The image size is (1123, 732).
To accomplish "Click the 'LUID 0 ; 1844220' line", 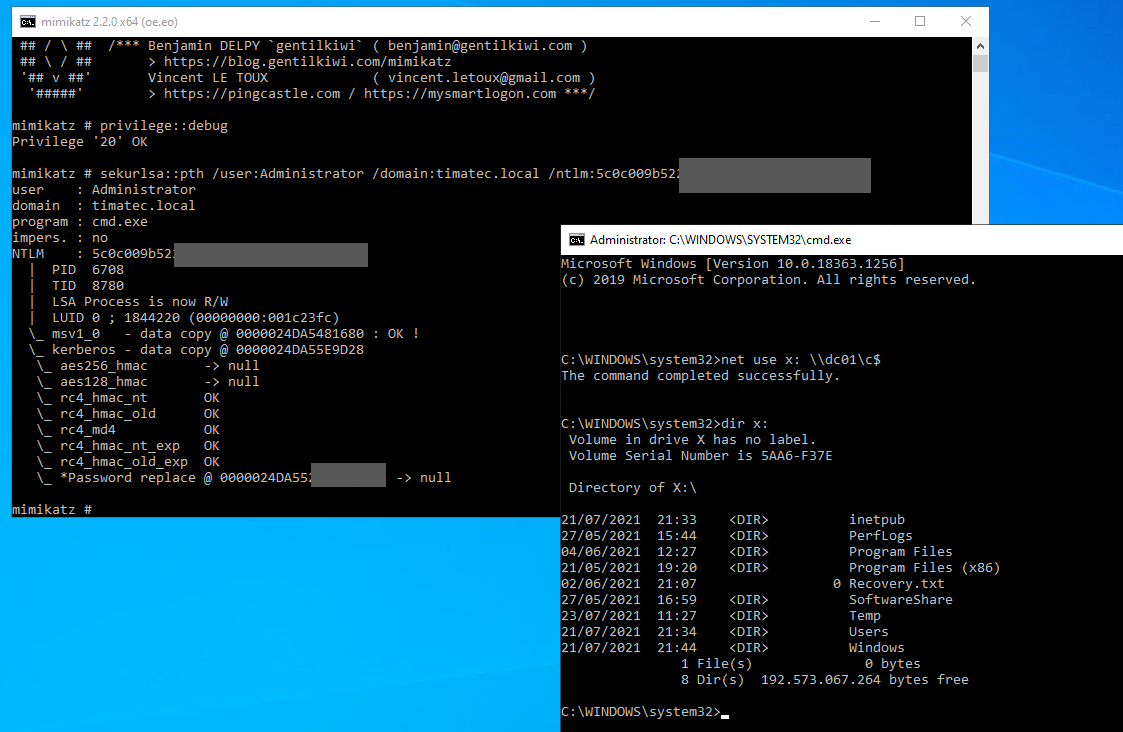I will [x=196, y=318].
